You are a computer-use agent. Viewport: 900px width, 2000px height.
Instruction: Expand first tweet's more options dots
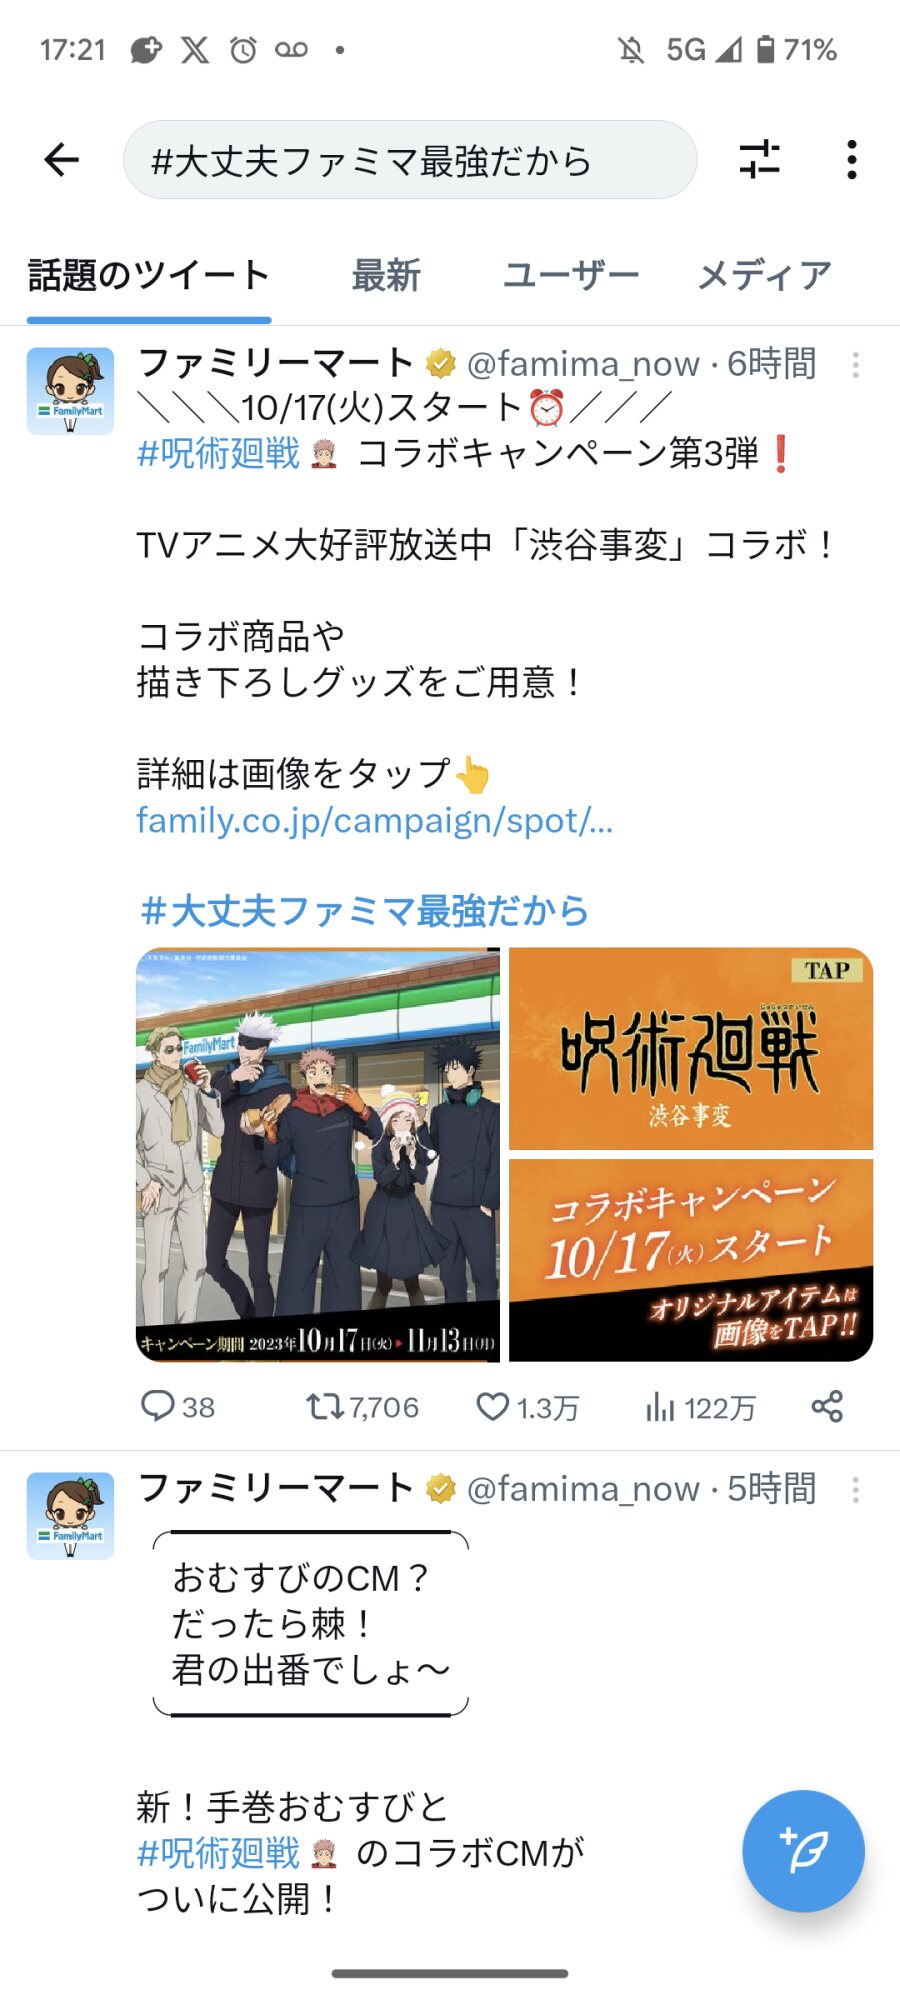tap(856, 365)
